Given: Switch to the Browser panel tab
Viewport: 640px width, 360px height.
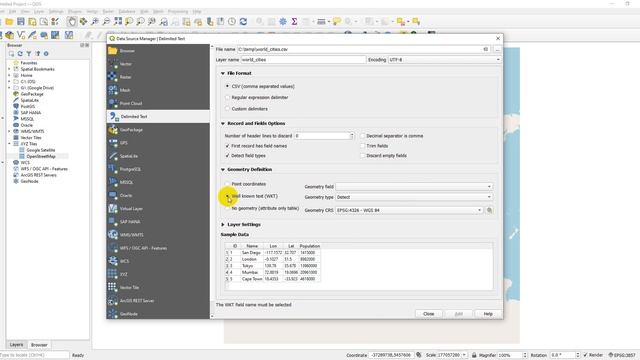Looking at the screenshot, I should point(39,345).
